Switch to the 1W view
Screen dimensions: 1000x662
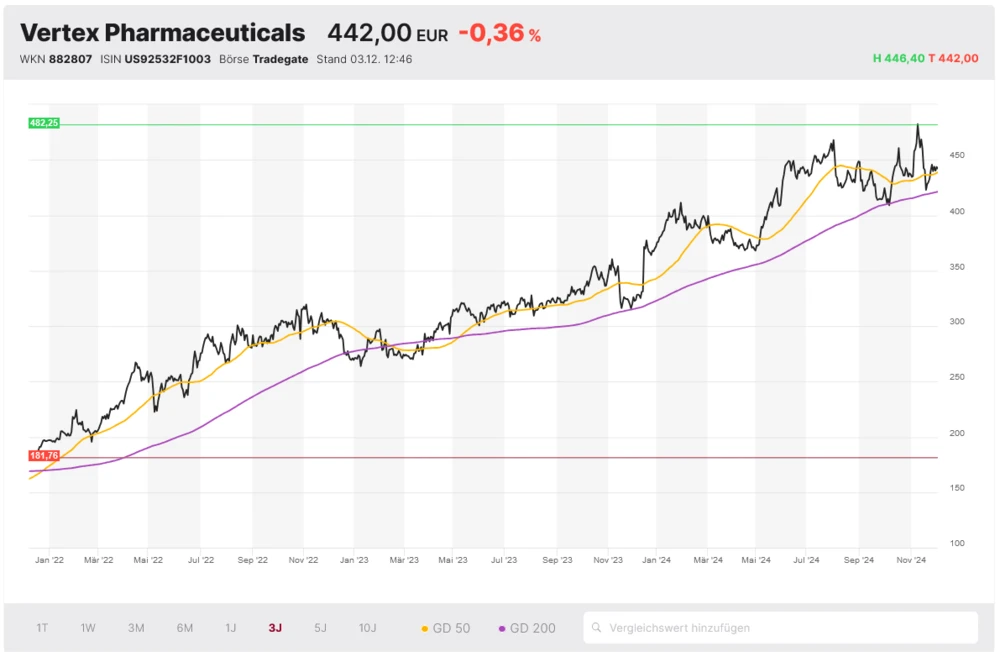point(88,628)
